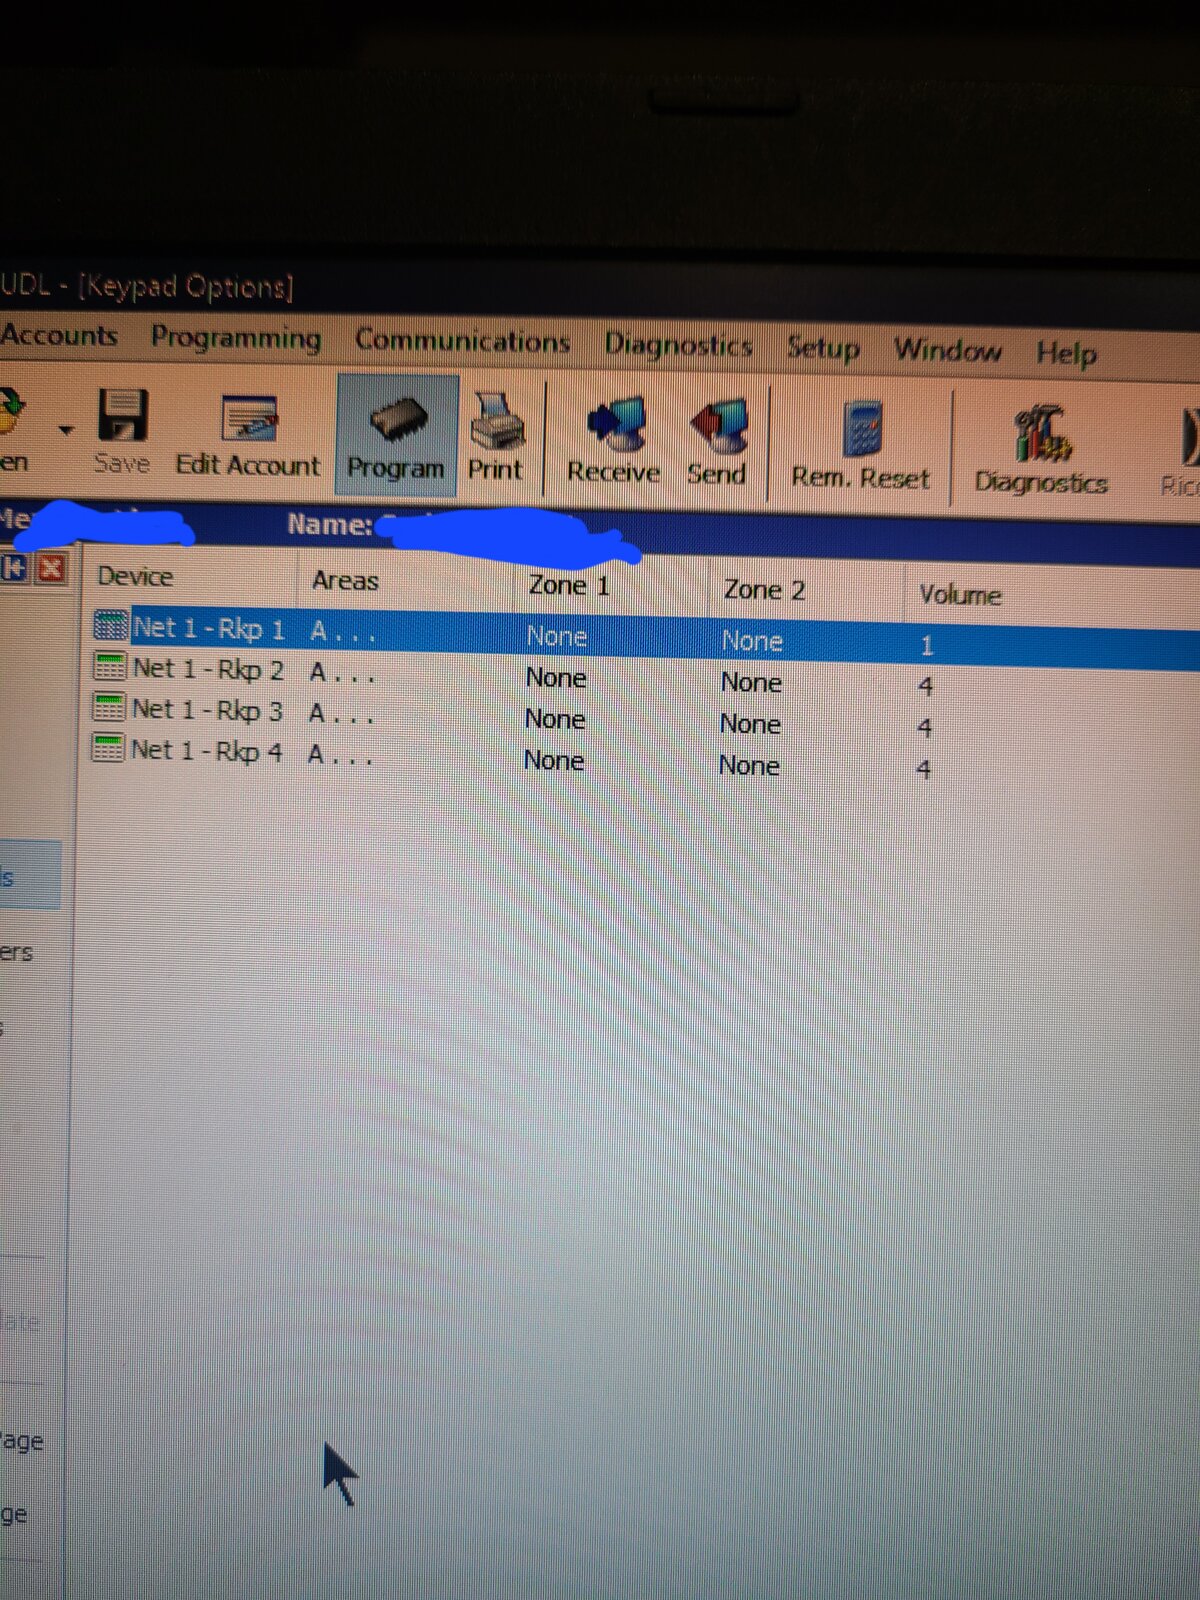Screen dimensions: 1200x1600
Task: Click the red X panel close icon
Action: pyautogui.click(x=51, y=569)
